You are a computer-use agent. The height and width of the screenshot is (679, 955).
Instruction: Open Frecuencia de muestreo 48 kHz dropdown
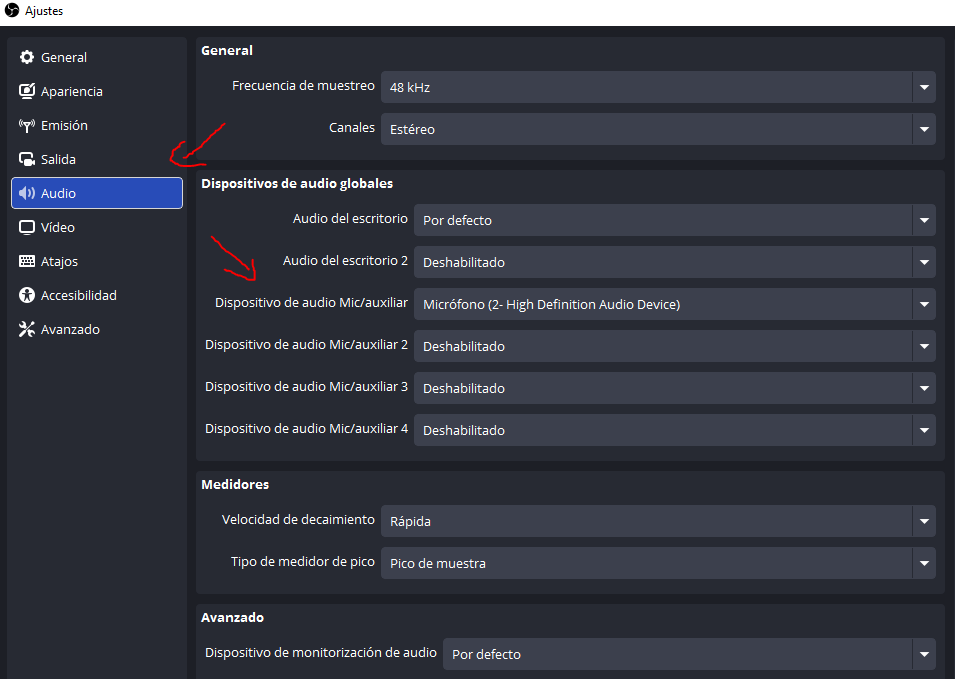[658, 87]
